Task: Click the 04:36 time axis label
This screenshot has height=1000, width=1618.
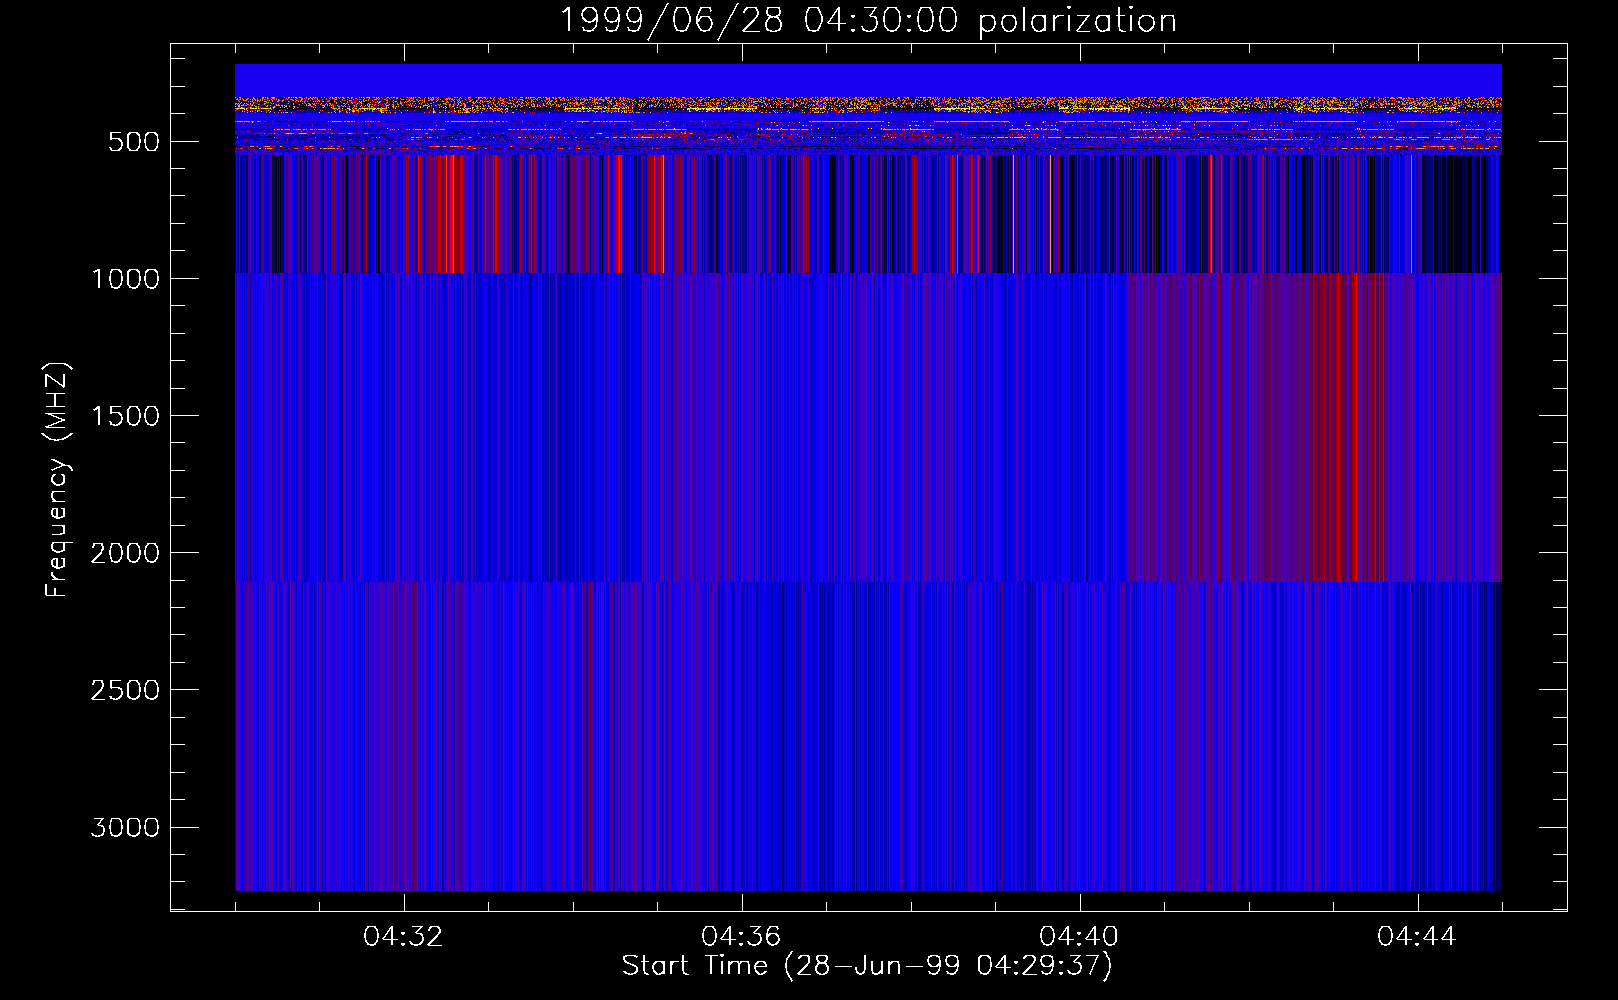Action: pyautogui.click(x=741, y=937)
